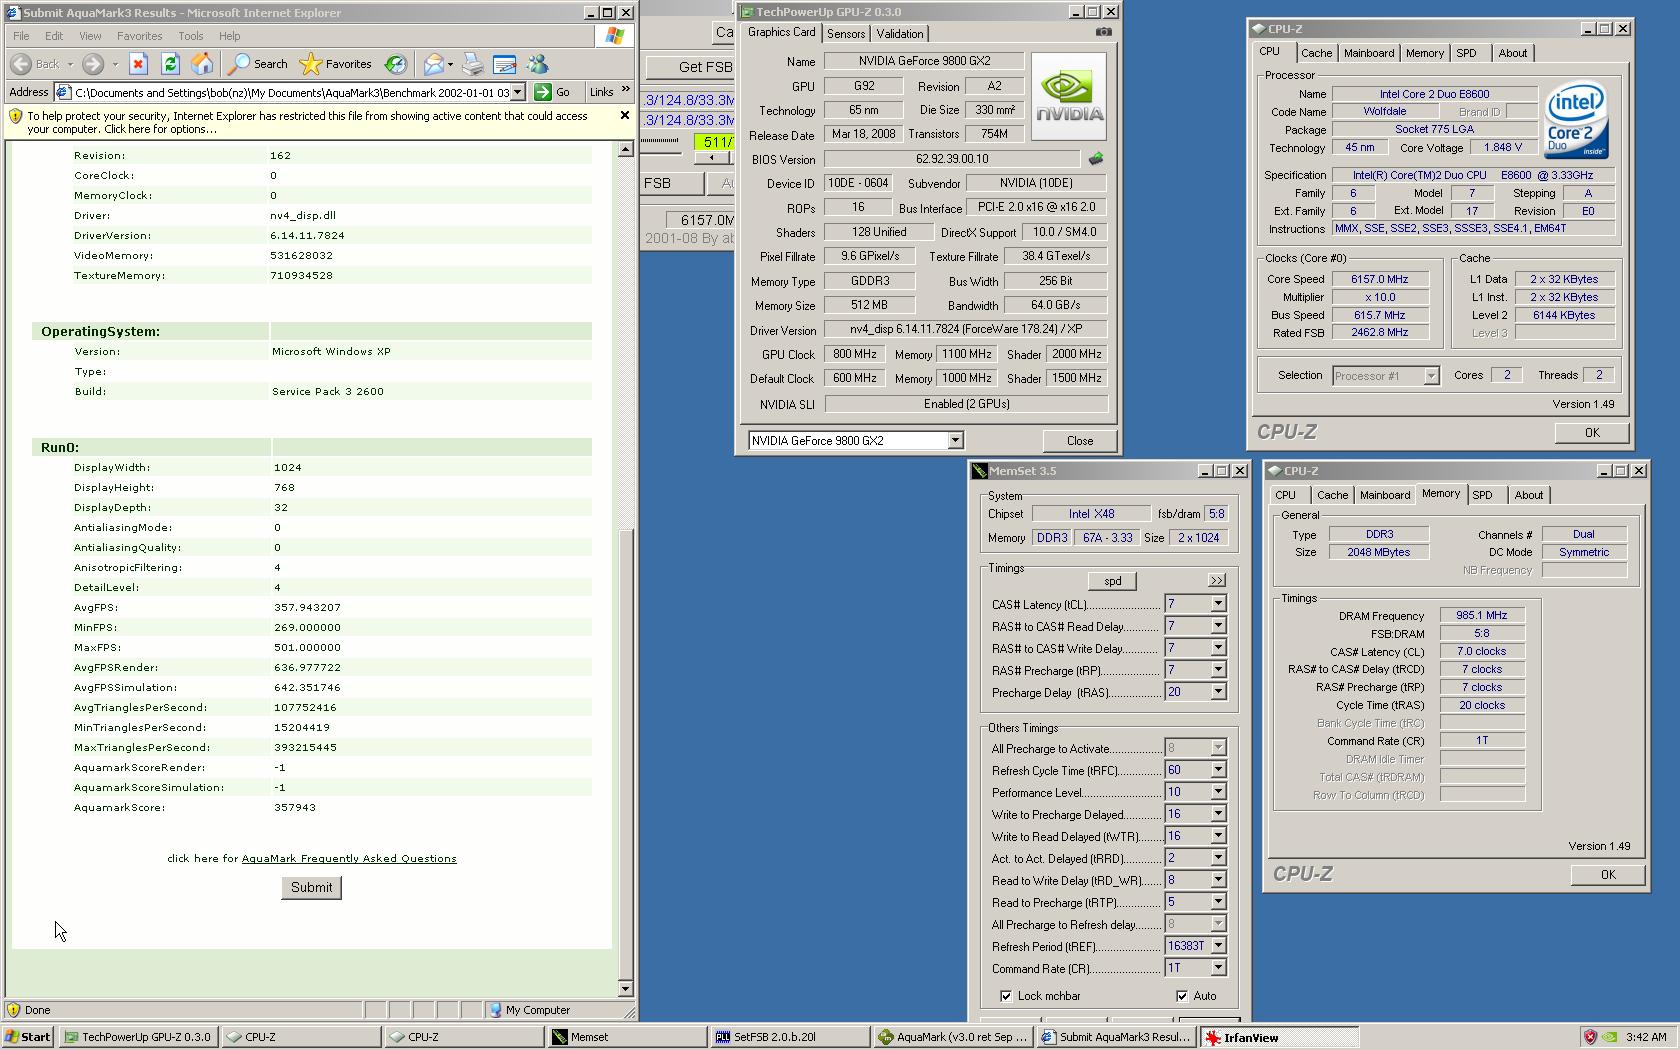The height and width of the screenshot is (1050, 1680).
Task: Click the Start button on the taskbar
Action: [28, 1037]
